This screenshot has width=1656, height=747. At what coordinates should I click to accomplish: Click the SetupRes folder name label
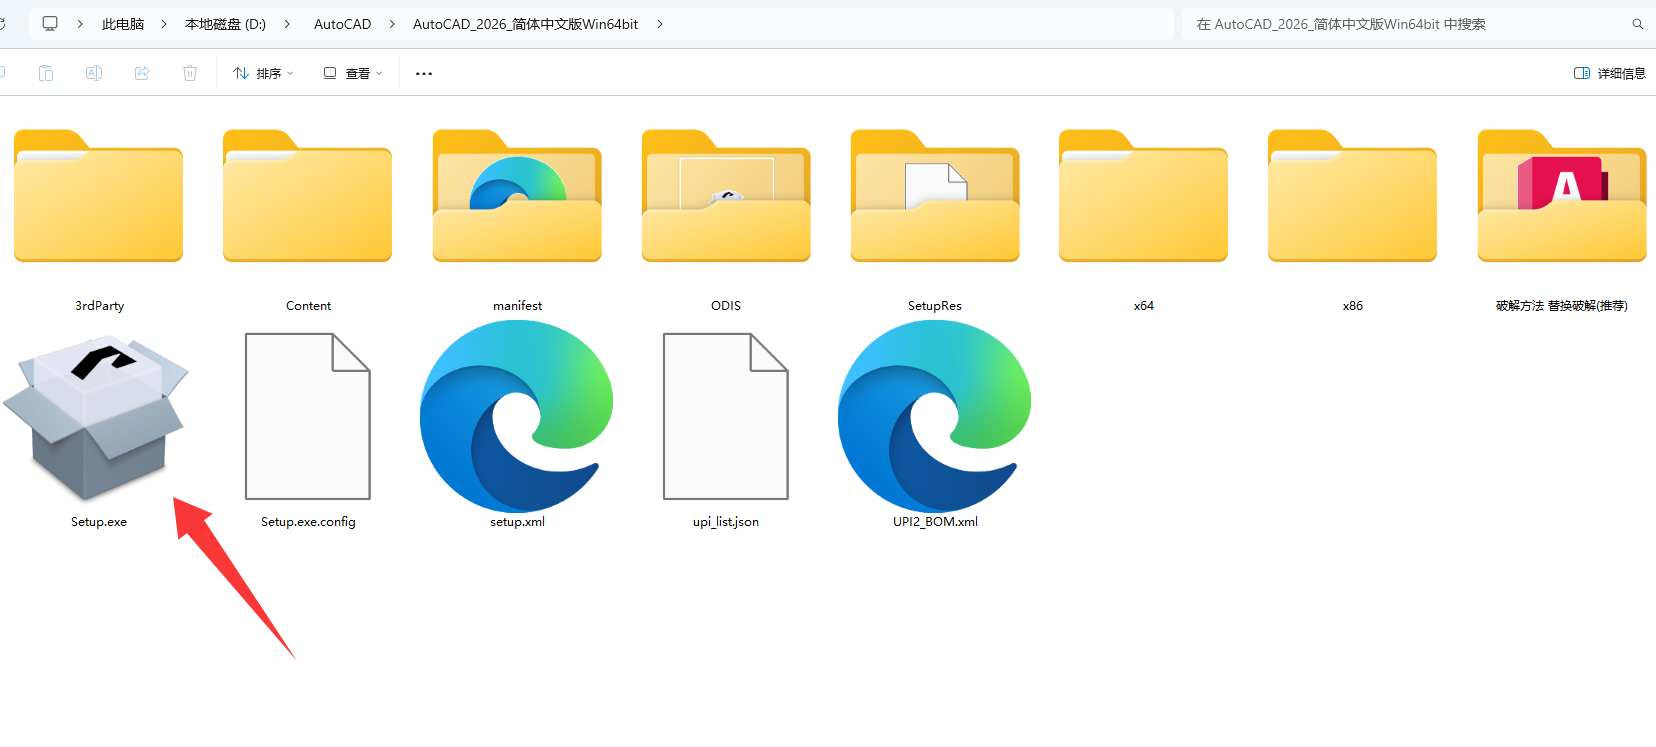(x=935, y=306)
